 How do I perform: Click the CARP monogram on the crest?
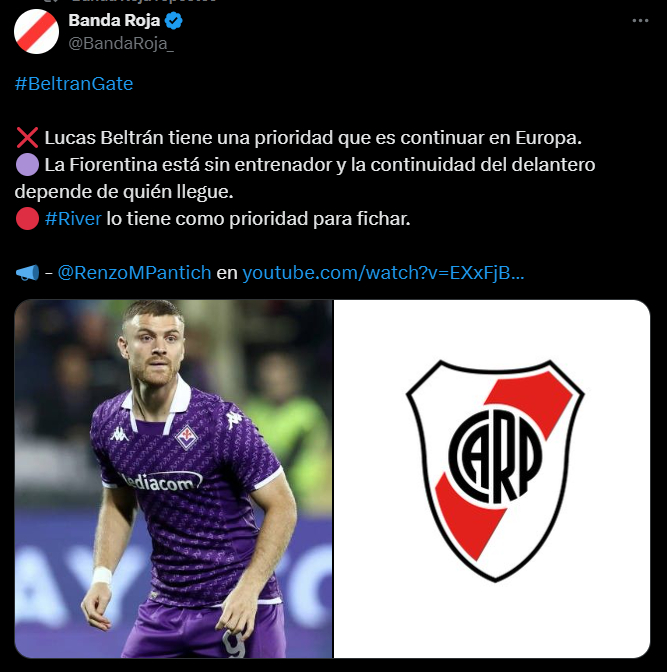click(x=495, y=456)
